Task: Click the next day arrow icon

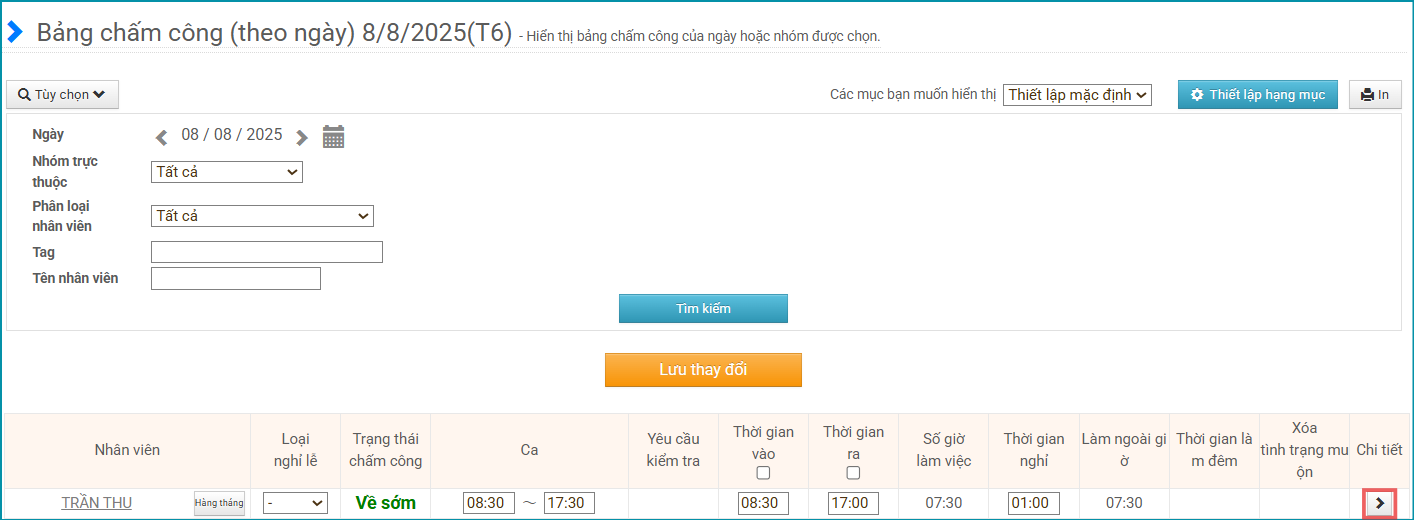Action: [x=302, y=137]
